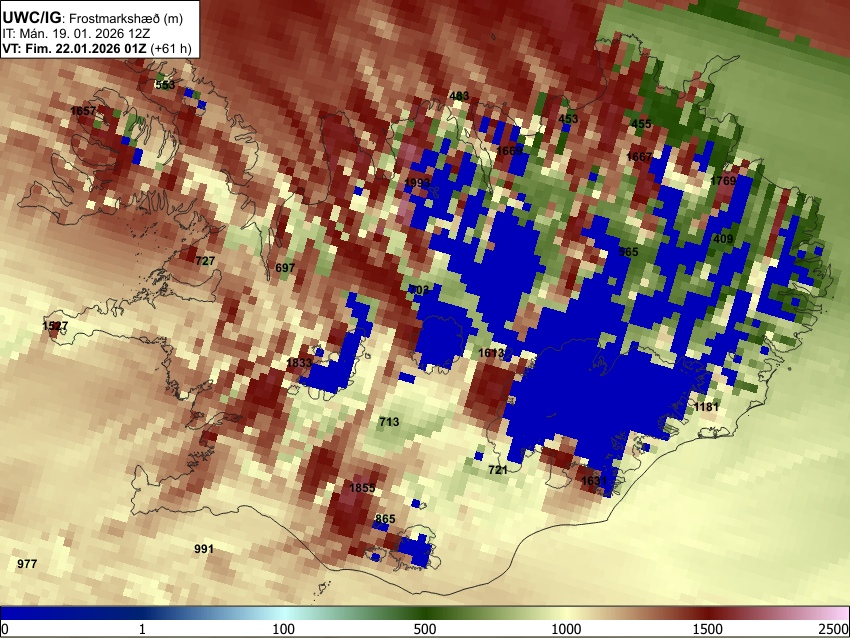The image size is (850, 638).
Task: Click the 'UWC/IG: Frostmarkshæð (m)' title text
Action: (93, 18)
